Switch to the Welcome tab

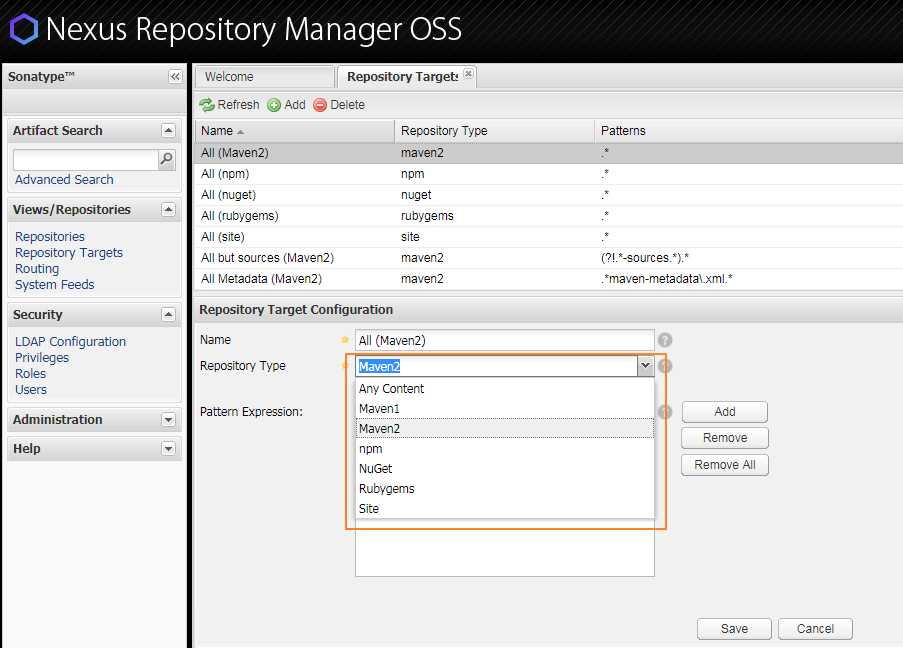point(264,77)
